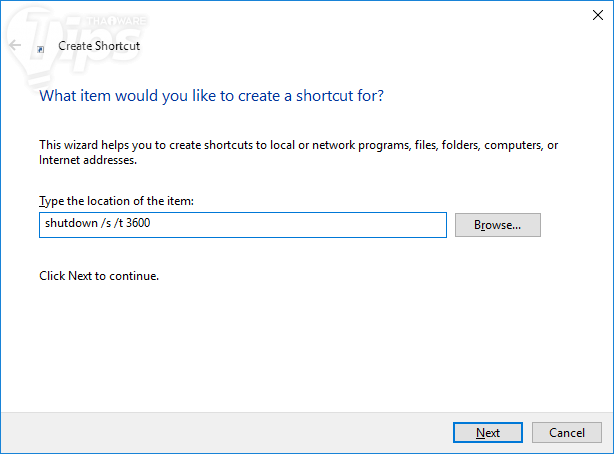Click the small shortcut wizard icon
Viewport: 614px width, 454px height.
40,47
